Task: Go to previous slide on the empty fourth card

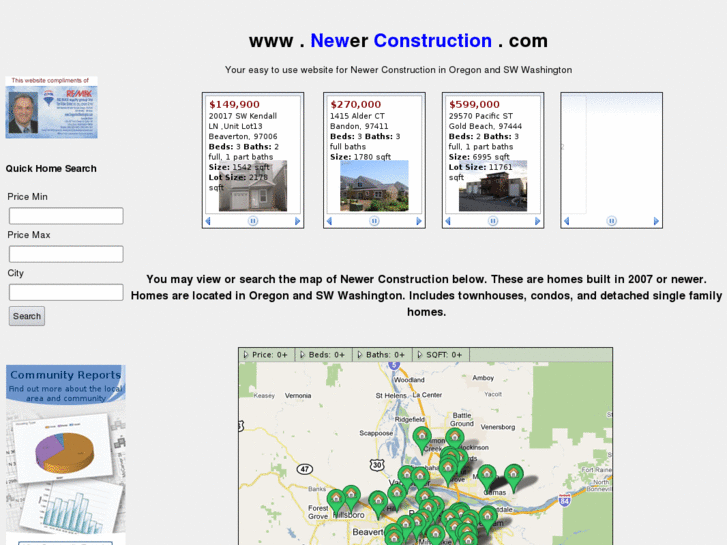Action: 567,221
